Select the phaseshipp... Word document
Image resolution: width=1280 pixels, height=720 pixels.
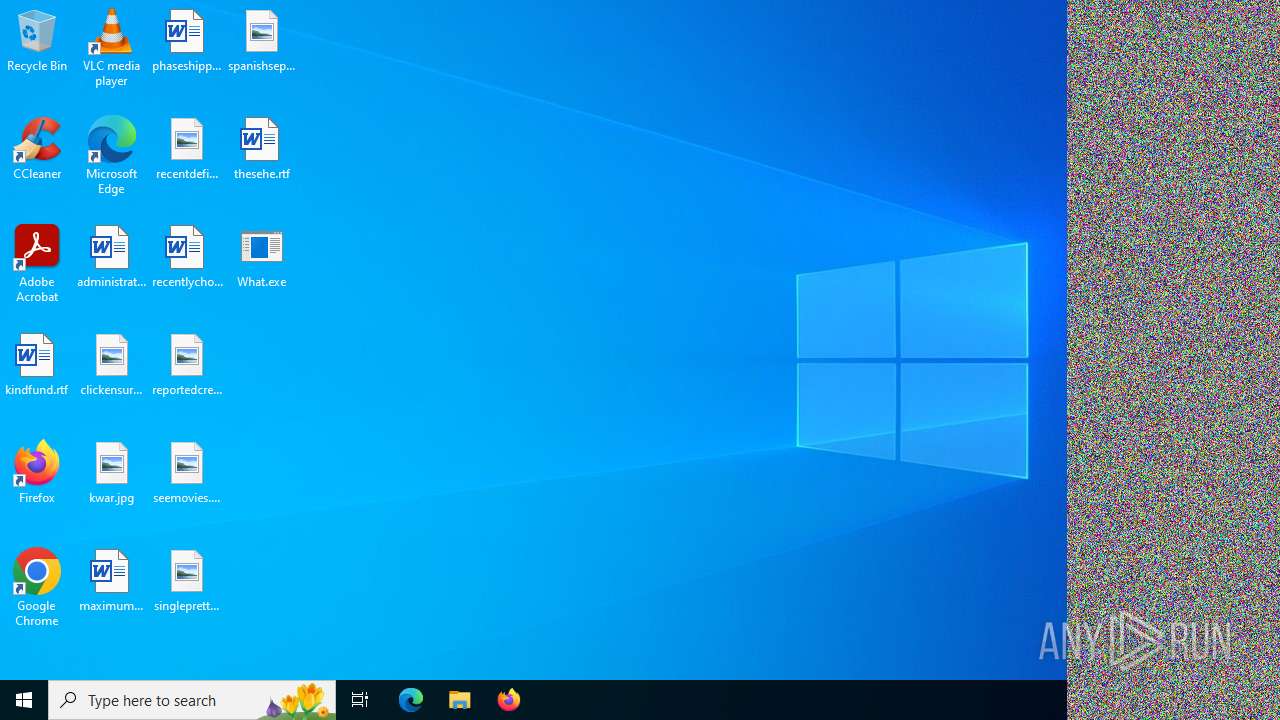[x=186, y=41]
